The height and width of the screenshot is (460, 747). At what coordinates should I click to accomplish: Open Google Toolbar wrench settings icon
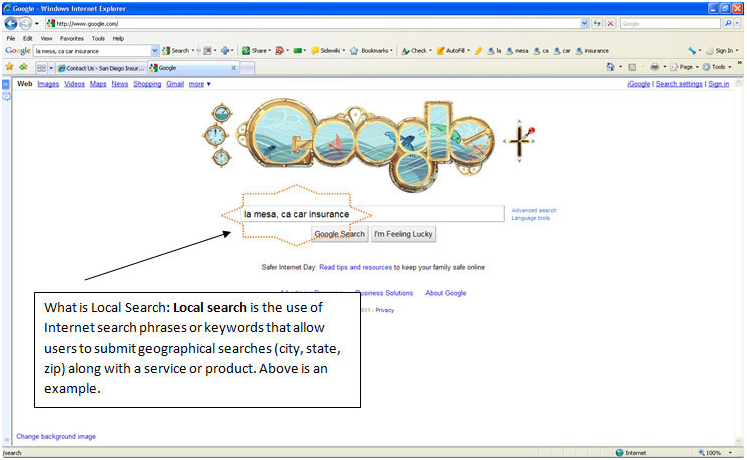click(x=692, y=50)
